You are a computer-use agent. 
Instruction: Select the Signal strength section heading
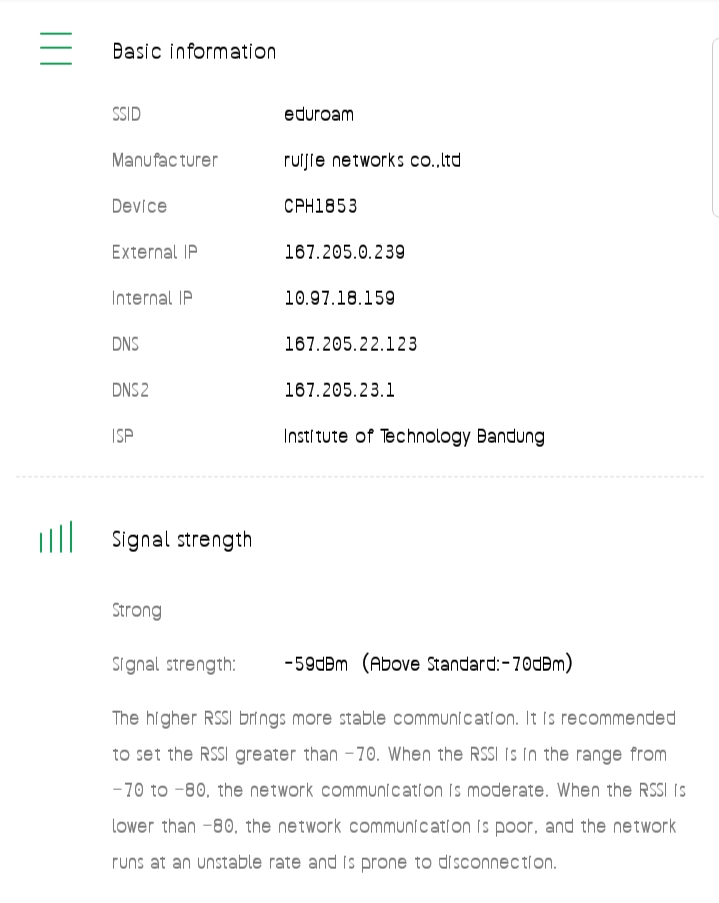pyautogui.click(x=182, y=540)
